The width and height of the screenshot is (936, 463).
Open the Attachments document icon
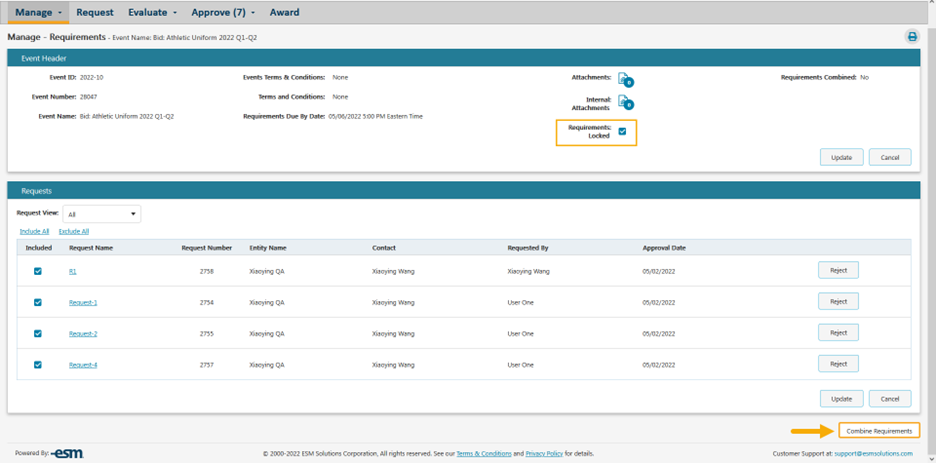point(625,79)
